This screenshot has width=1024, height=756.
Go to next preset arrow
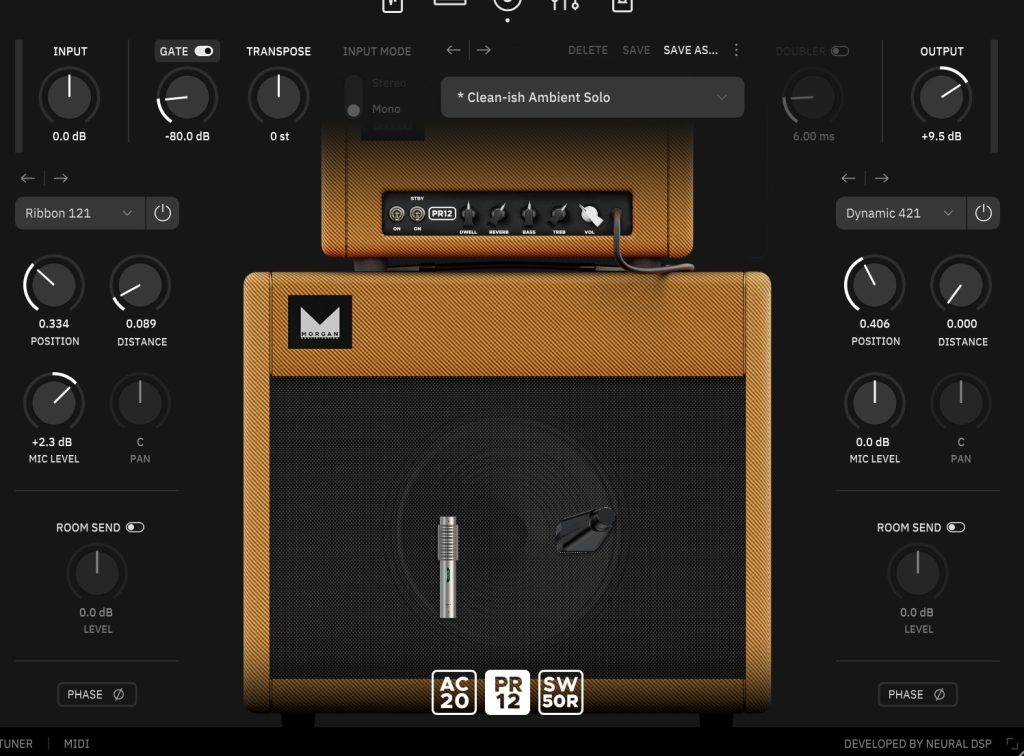click(x=484, y=50)
